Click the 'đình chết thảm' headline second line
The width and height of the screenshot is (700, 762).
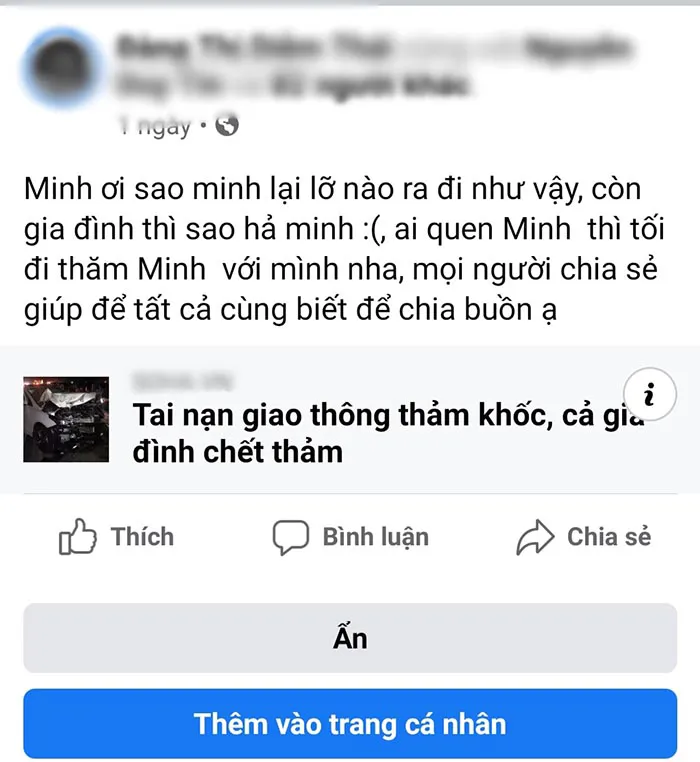click(238, 452)
